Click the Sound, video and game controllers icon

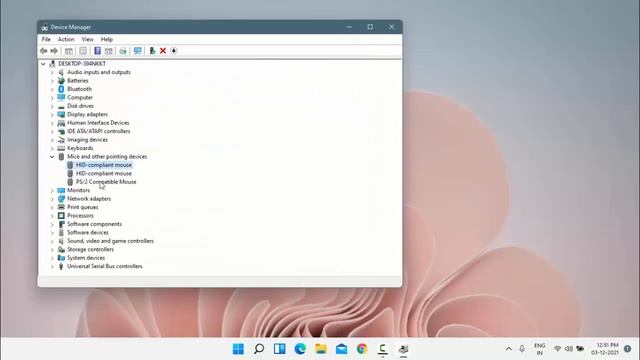(x=61, y=241)
